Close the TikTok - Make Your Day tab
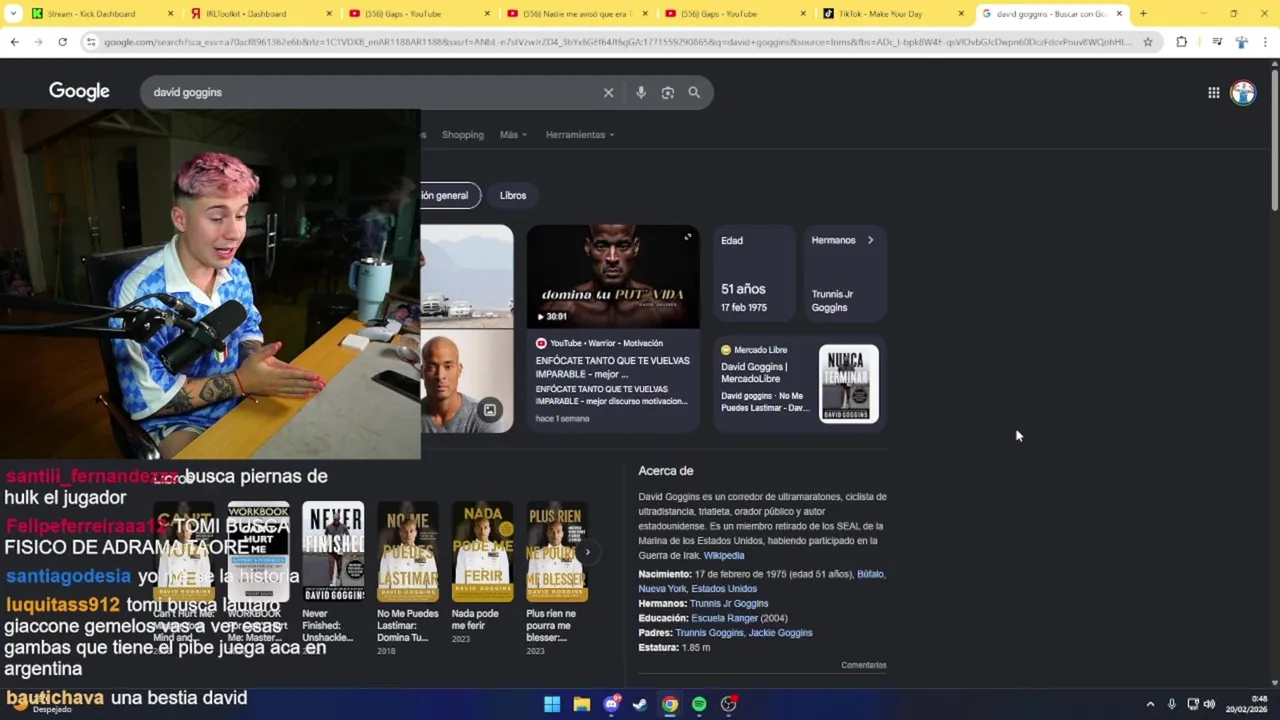The image size is (1280, 720). tap(961, 14)
